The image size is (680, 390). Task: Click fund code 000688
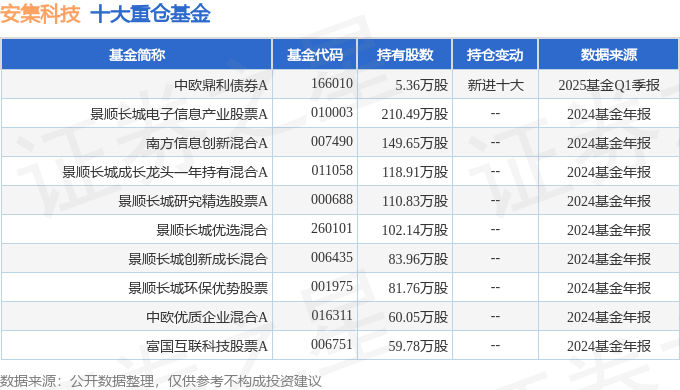(x=332, y=200)
